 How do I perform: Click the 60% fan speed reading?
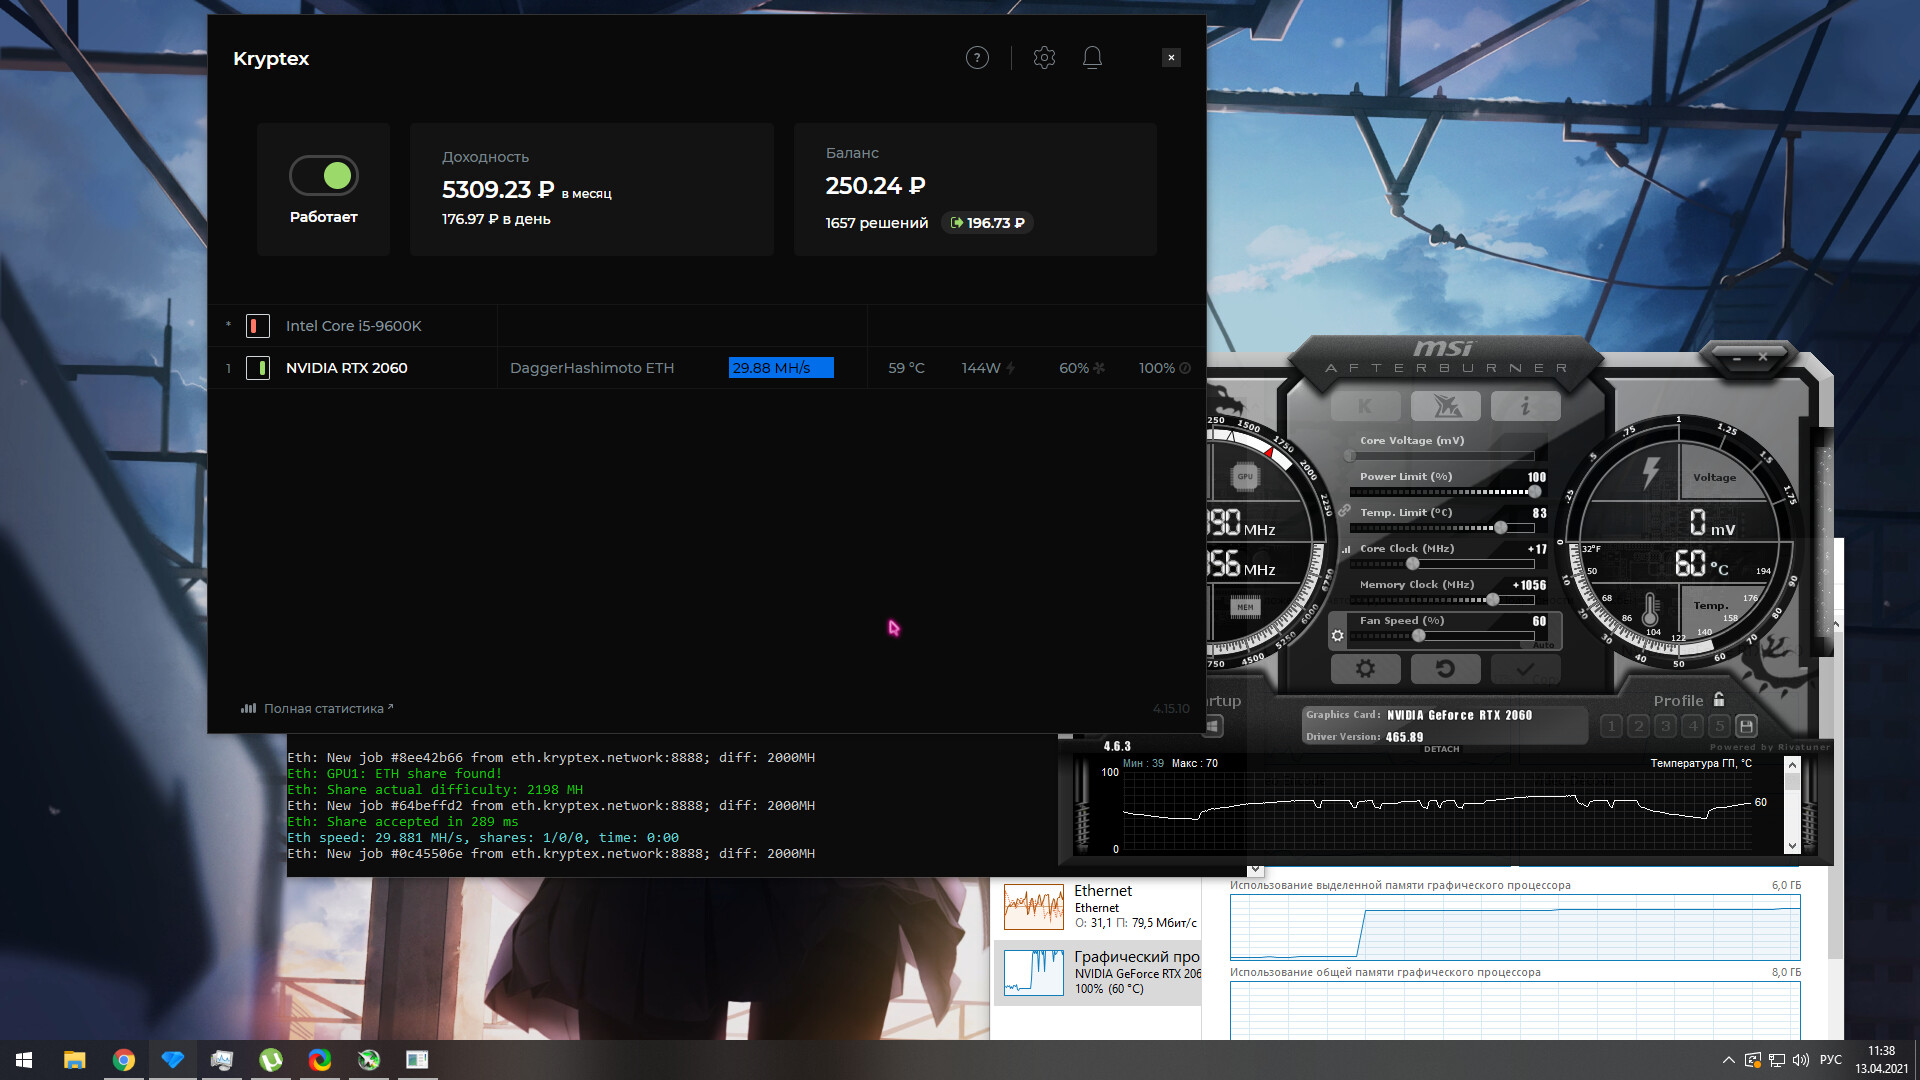[1074, 368]
